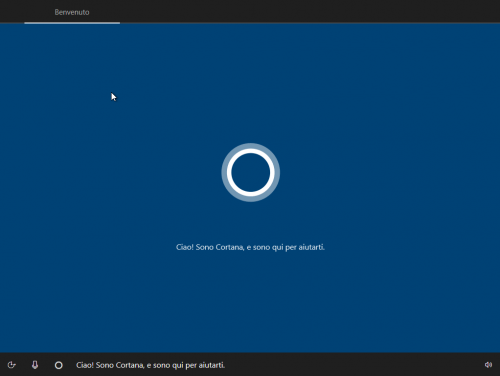Open accessibility options at bottom left
Image resolution: width=500 pixels, height=376 pixels.
point(11,365)
